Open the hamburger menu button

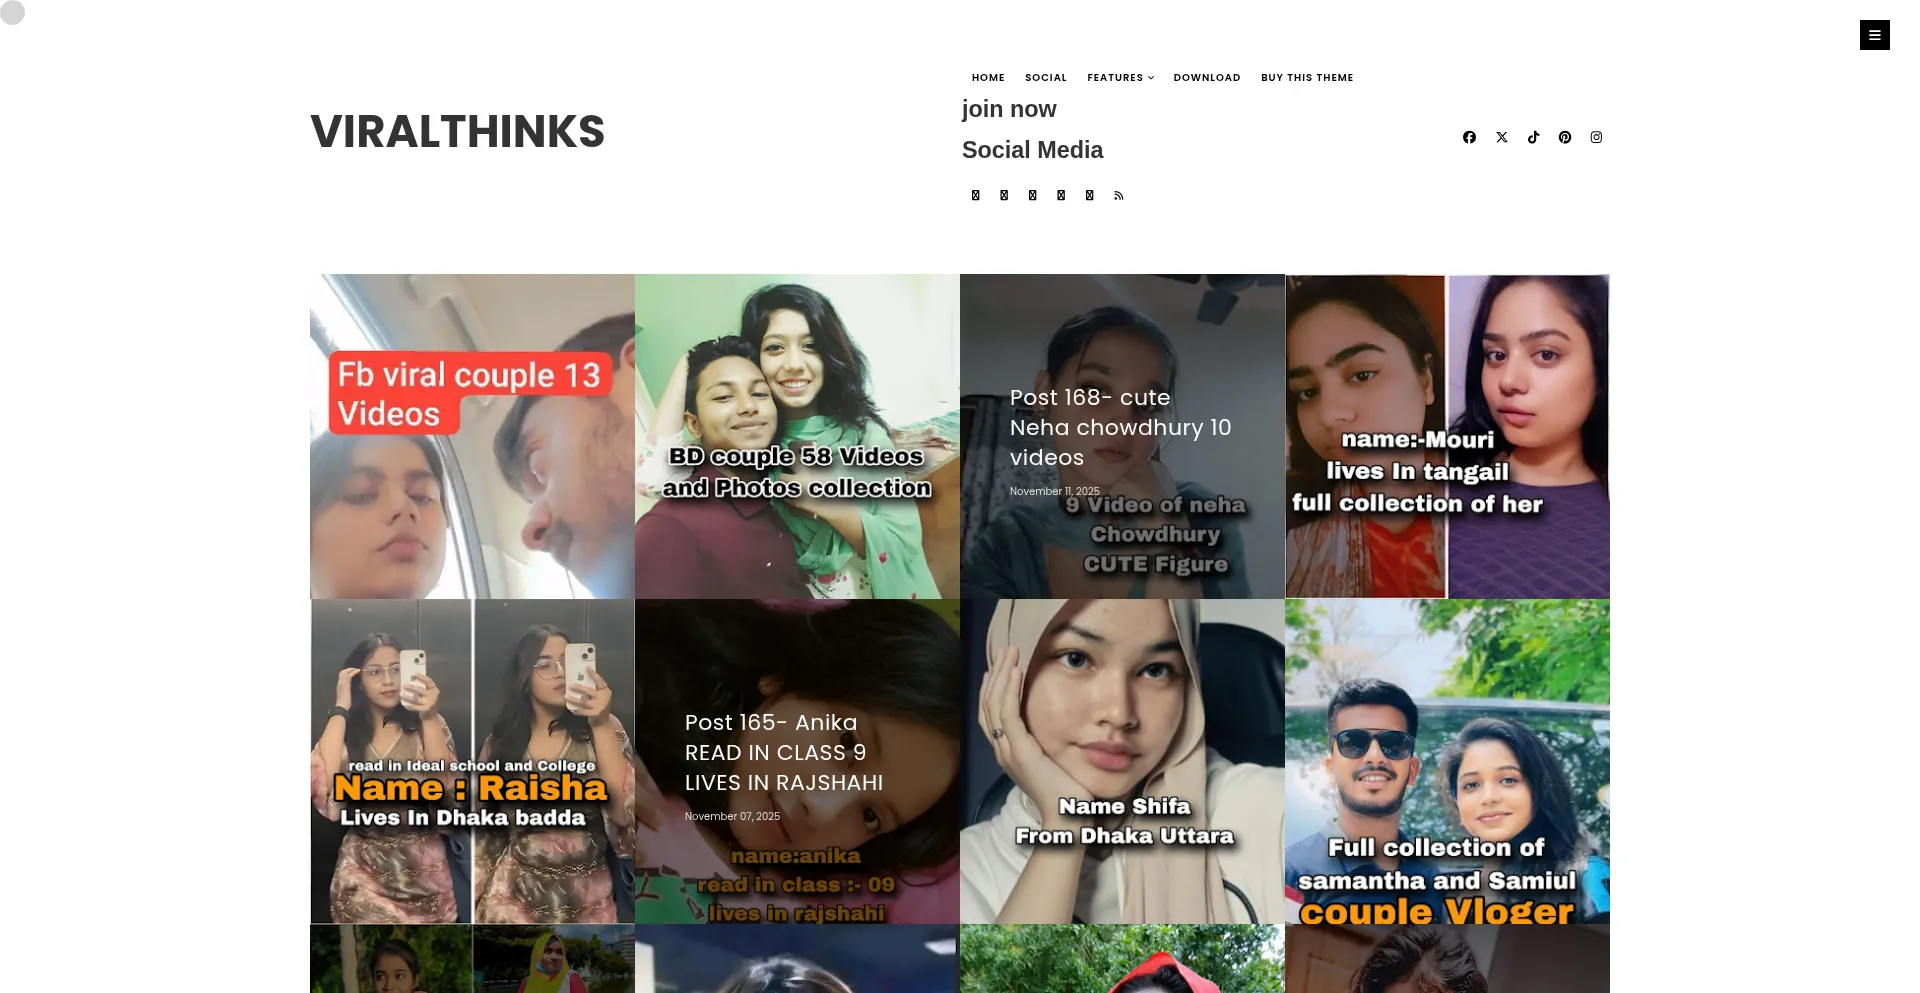(x=1875, y=35)
